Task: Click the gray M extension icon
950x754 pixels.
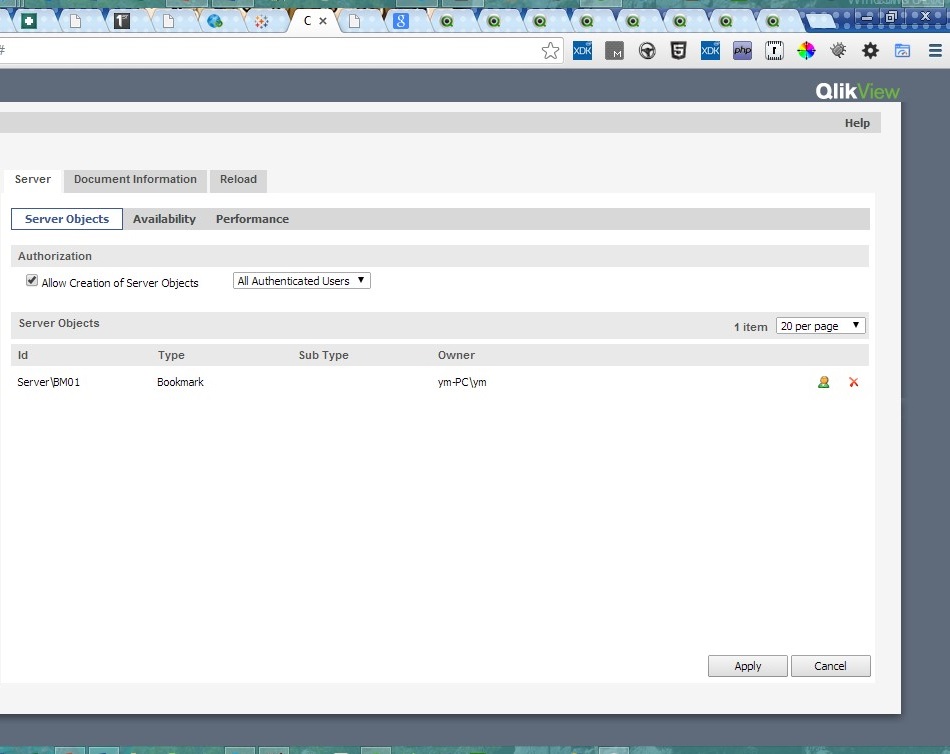Action: click(614, 51)
